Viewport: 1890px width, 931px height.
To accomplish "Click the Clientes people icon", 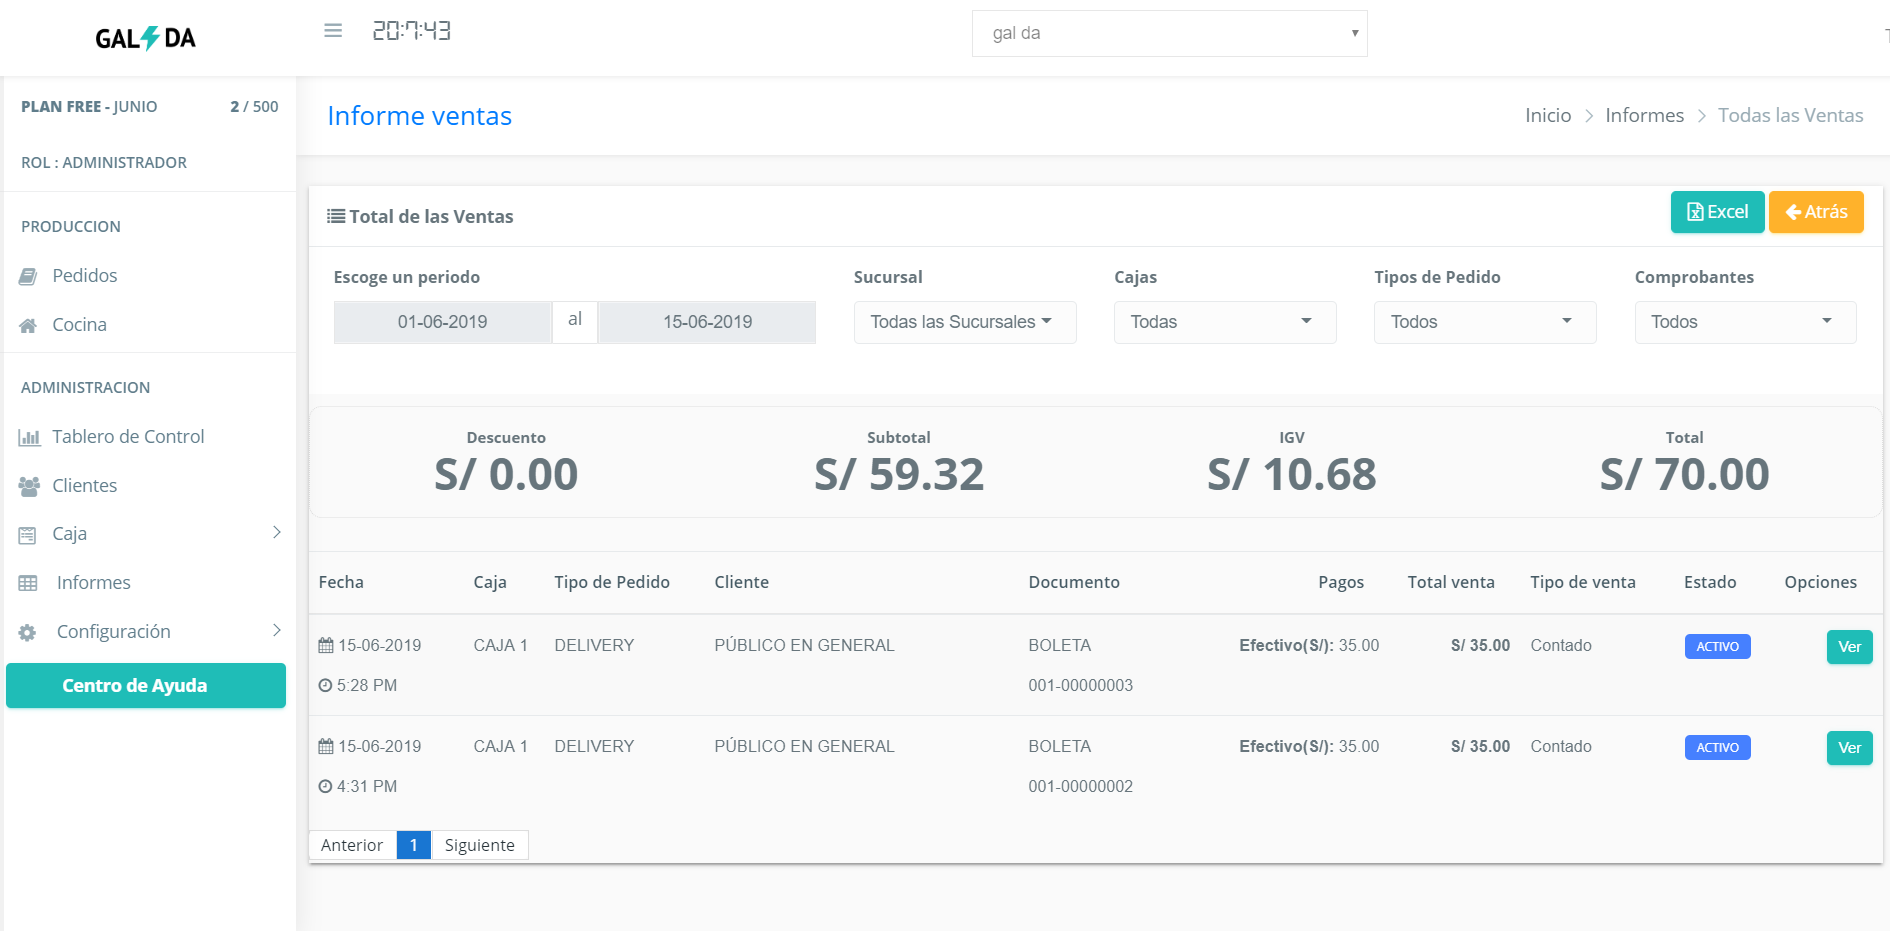I will pos(29,486).
